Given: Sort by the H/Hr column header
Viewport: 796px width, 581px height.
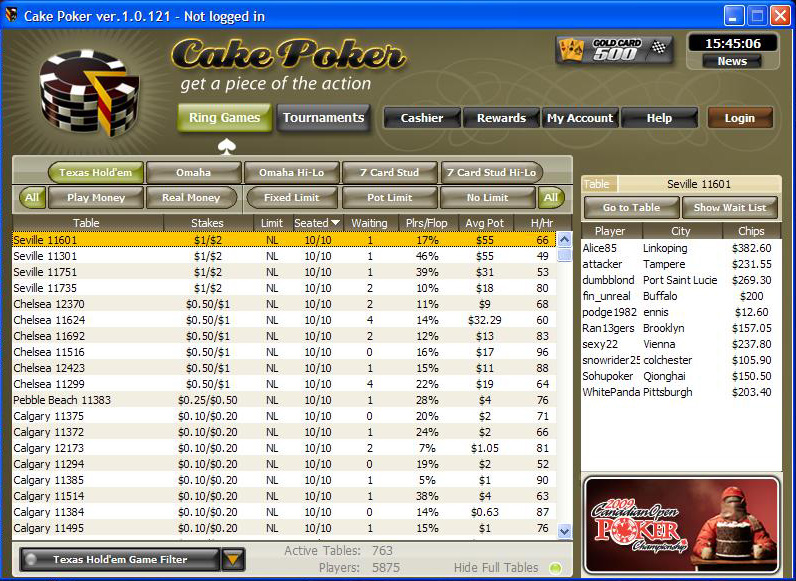Looking at the screenshot, I should point(542,223).
